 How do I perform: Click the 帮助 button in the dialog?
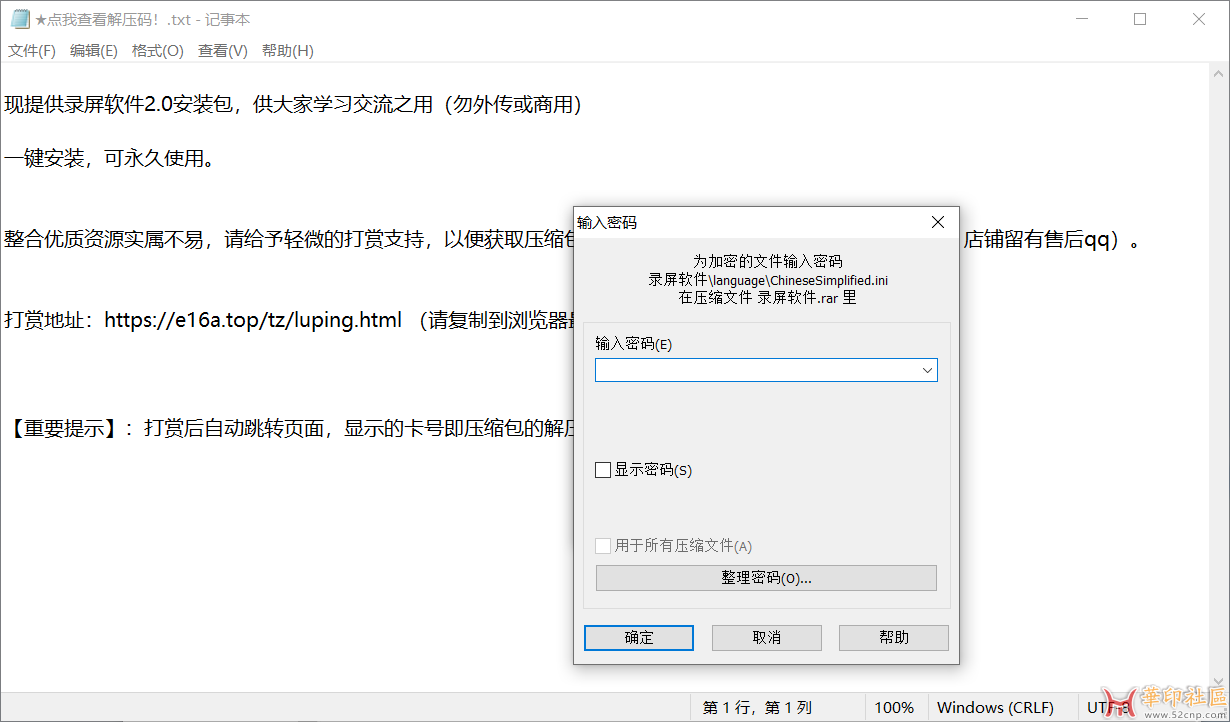(893, 638)
